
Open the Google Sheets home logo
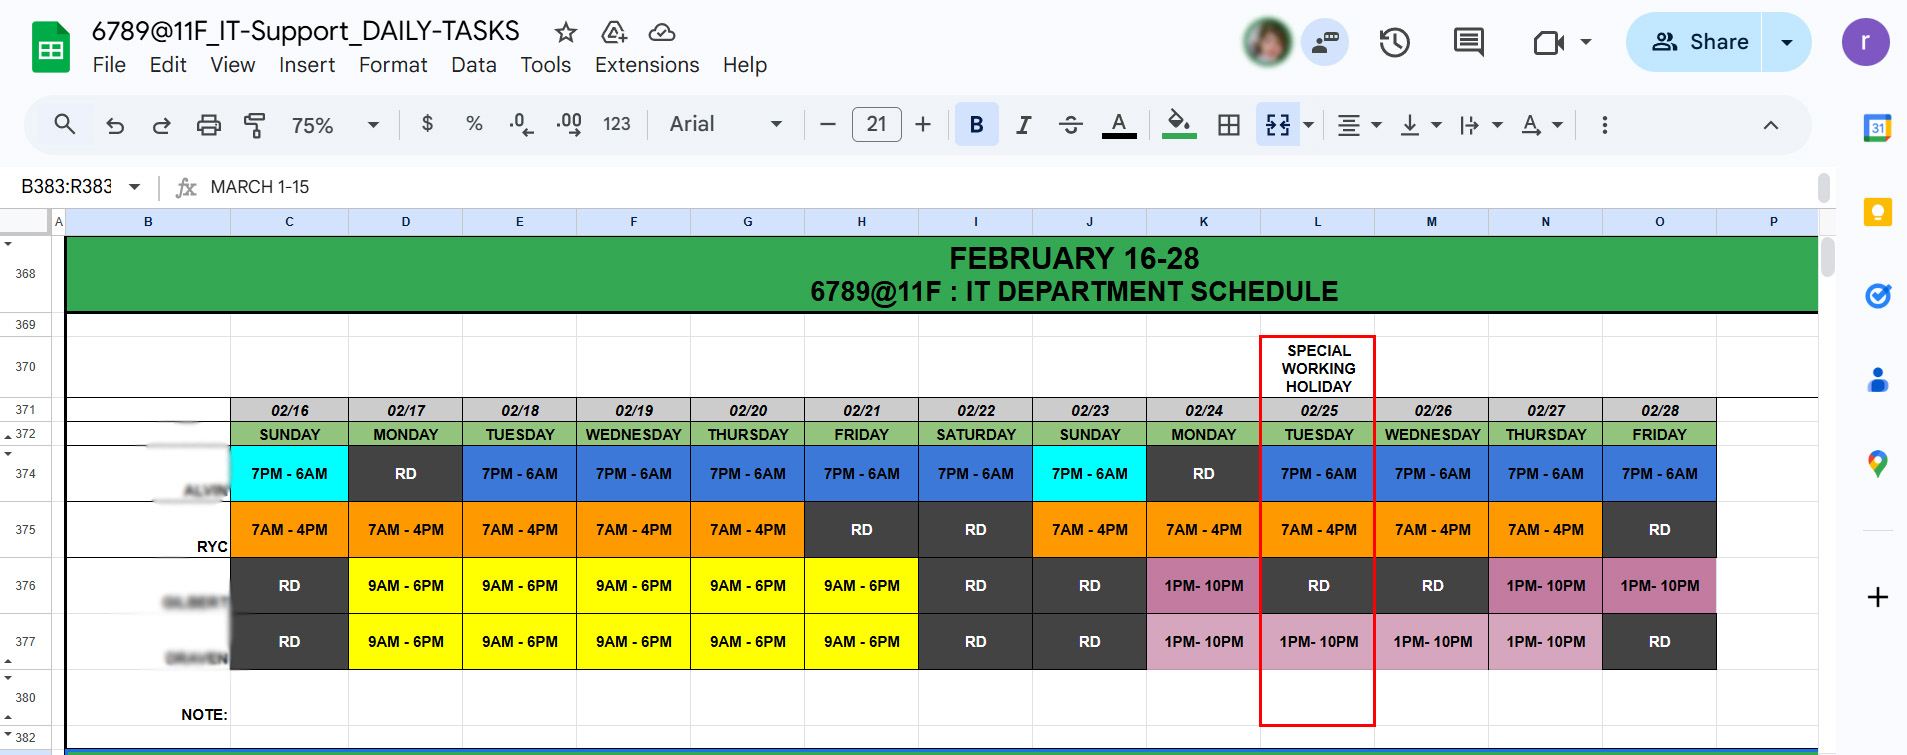pyautogui.click(x=51, y=47)
